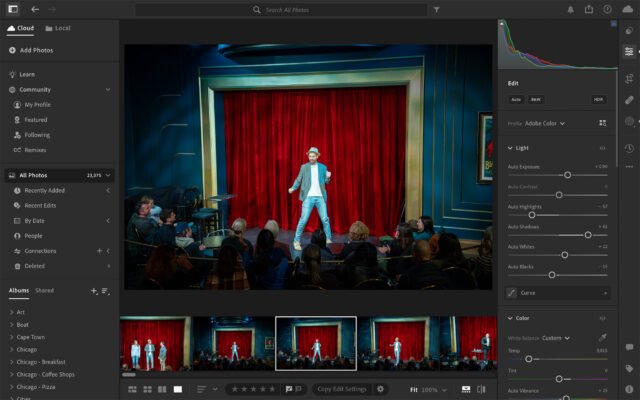The height and width of the screenshot is (400, 640).
Task: Click the Fit zoom button
Action: (x=413, y=390)
